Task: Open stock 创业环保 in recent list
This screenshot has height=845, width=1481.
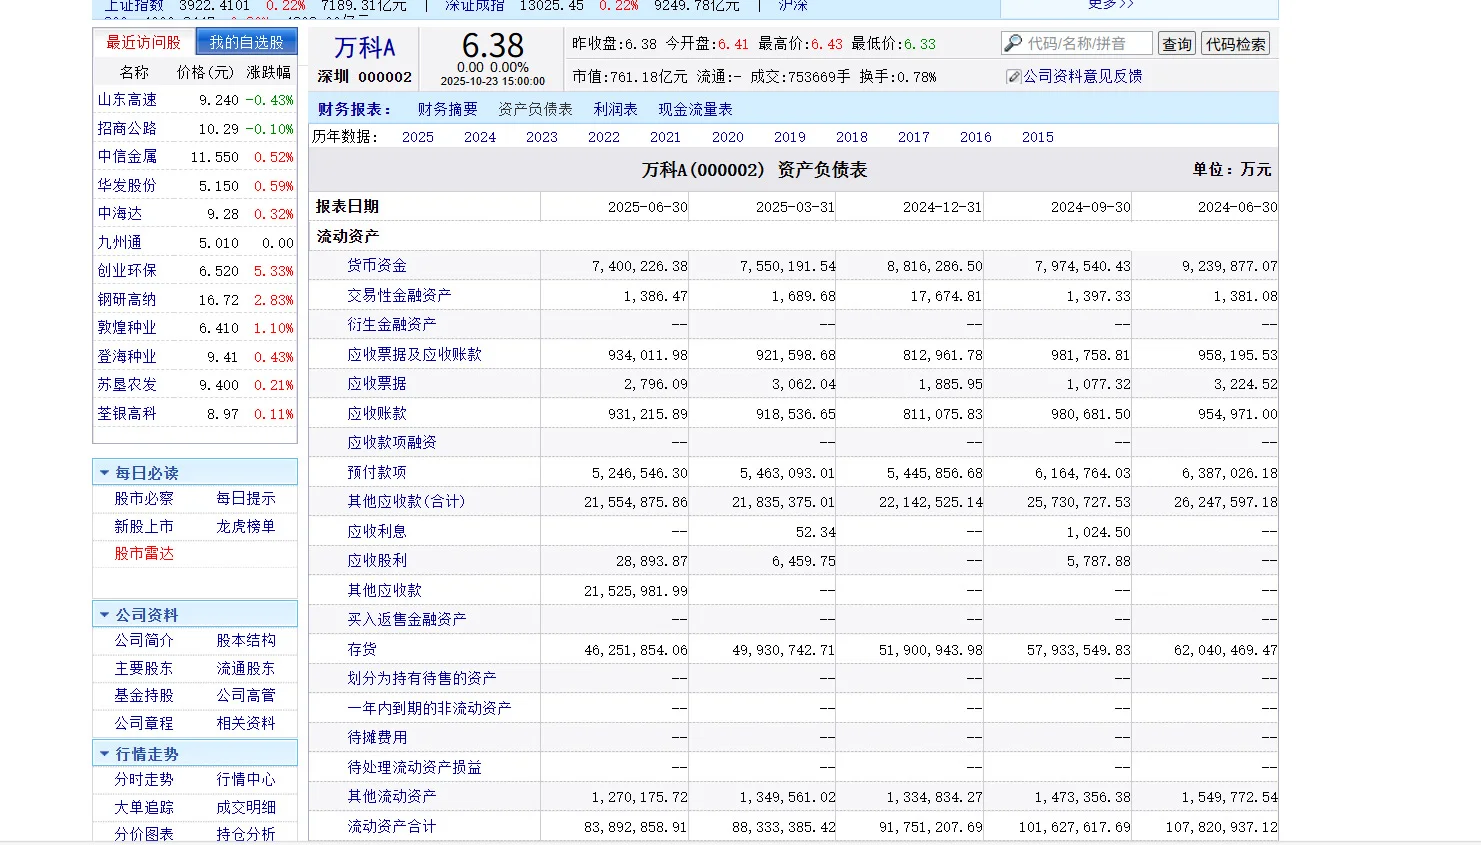Action: pos(127,271)
